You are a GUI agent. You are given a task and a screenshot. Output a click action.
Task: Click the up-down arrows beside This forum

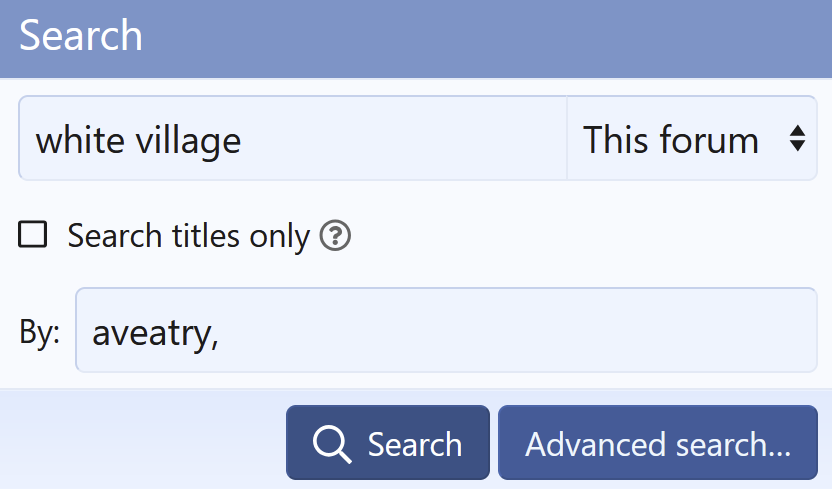tap(797, 139)
